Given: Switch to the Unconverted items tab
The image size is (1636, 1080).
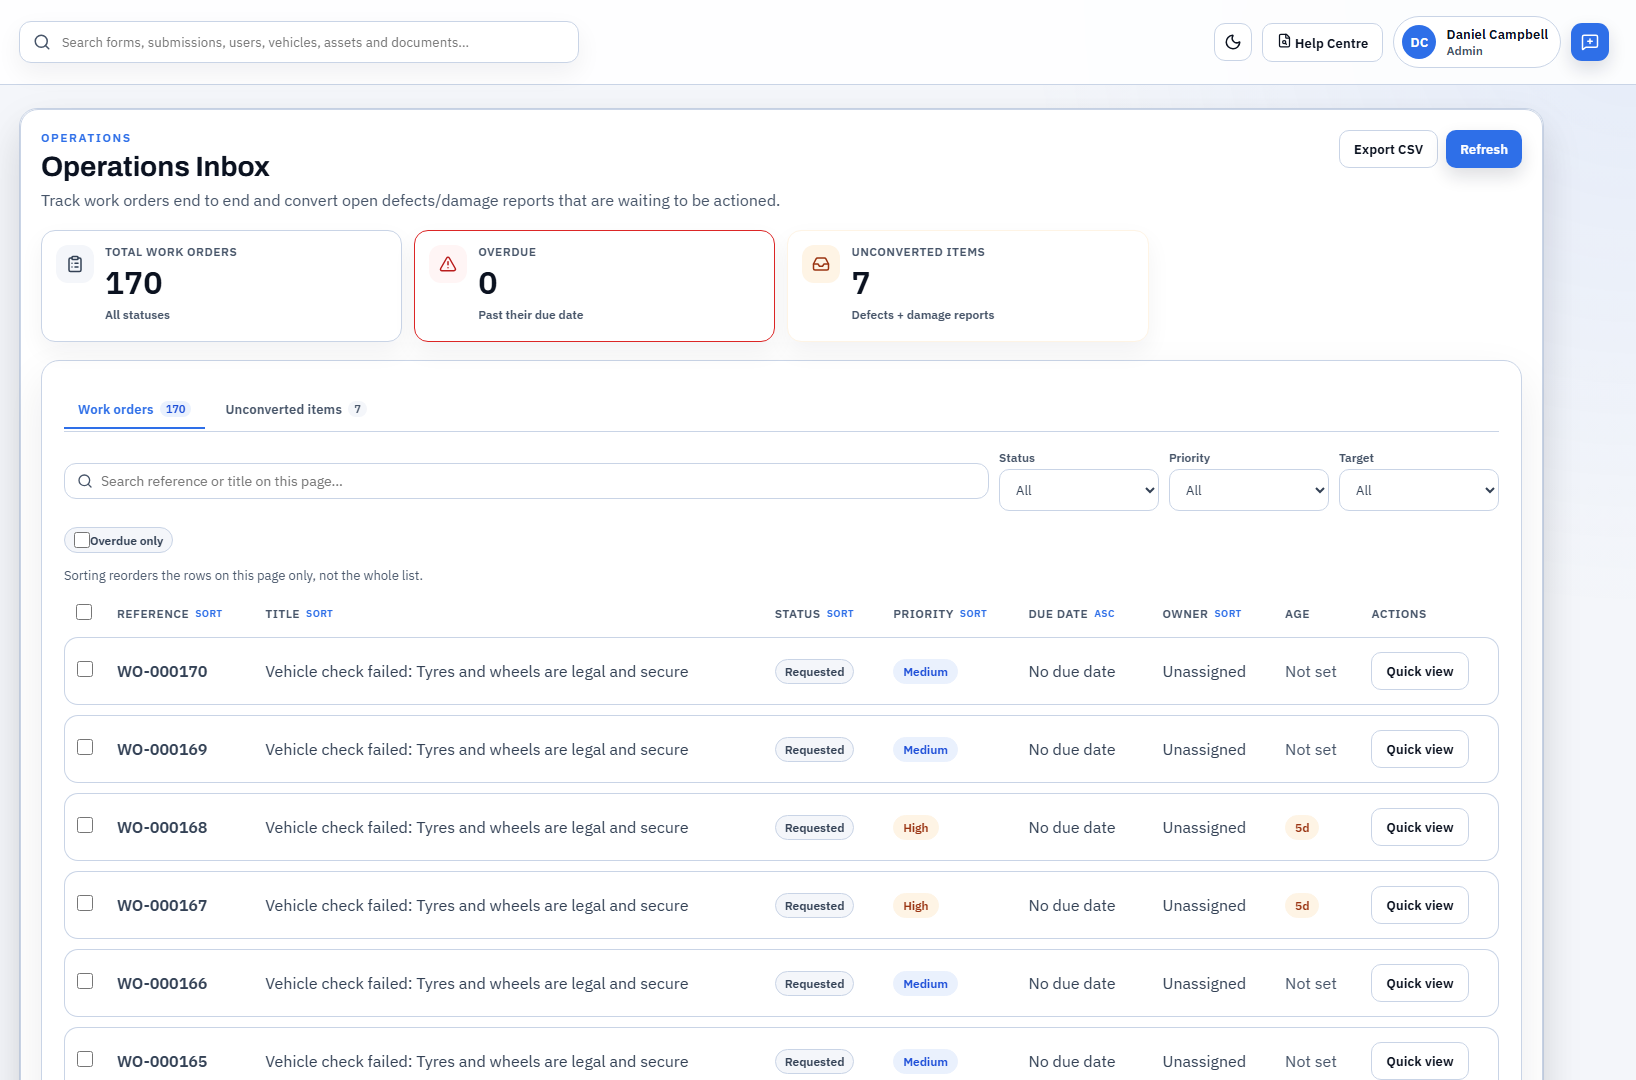Looking at the screenshot, I should (295, 409).
